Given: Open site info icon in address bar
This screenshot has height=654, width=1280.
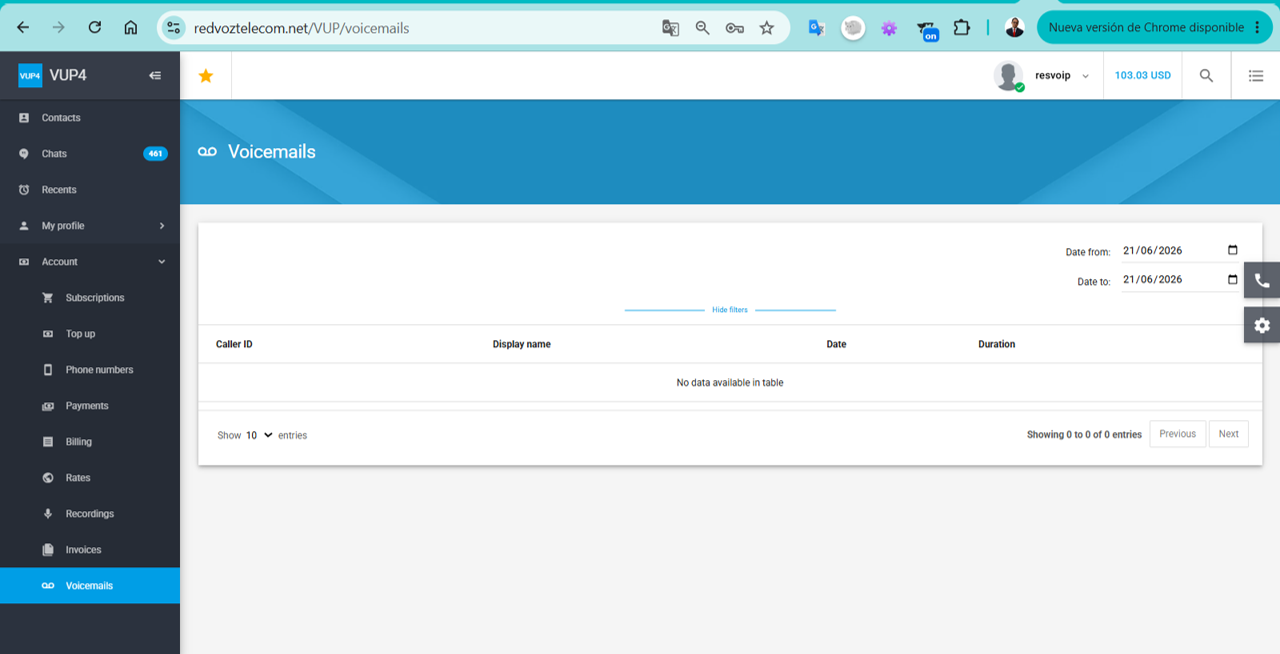Looking at the screenshot, I should click(x=174, y=28).
